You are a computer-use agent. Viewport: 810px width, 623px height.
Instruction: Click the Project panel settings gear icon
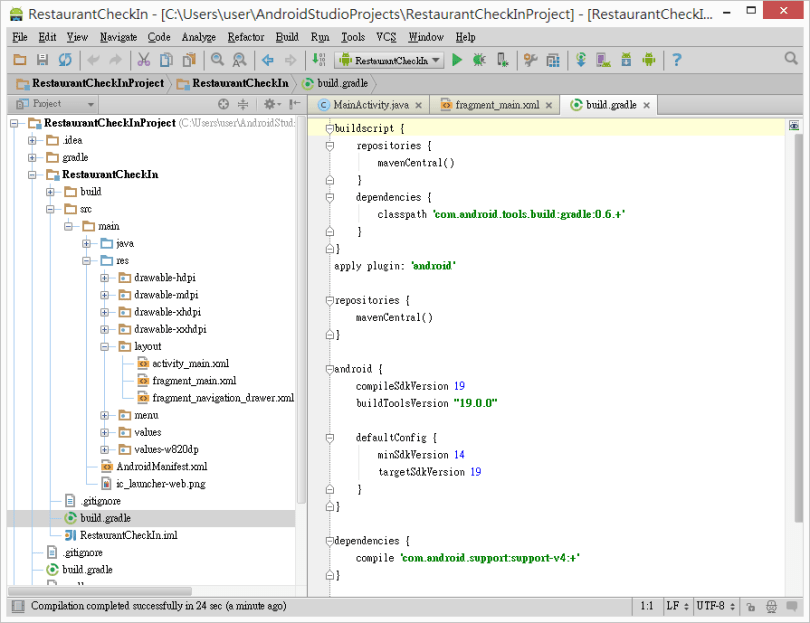click(269, 104)
